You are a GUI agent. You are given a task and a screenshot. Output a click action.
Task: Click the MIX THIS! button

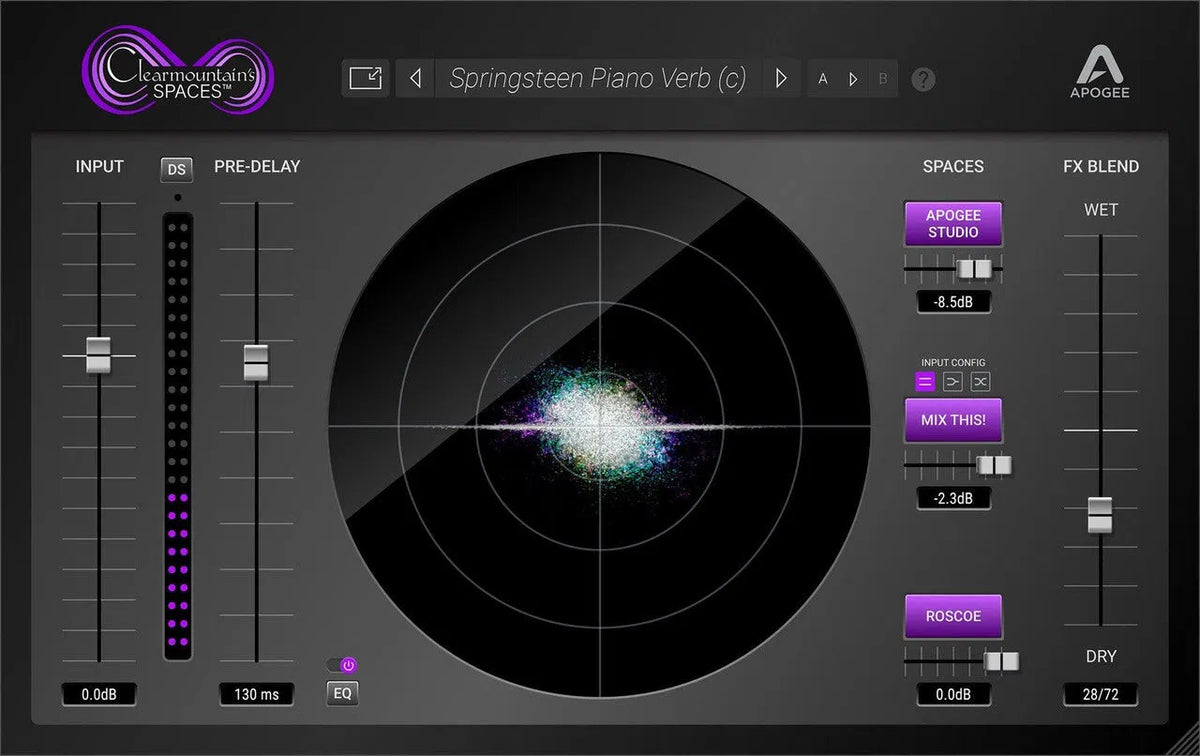pos(952,420)
